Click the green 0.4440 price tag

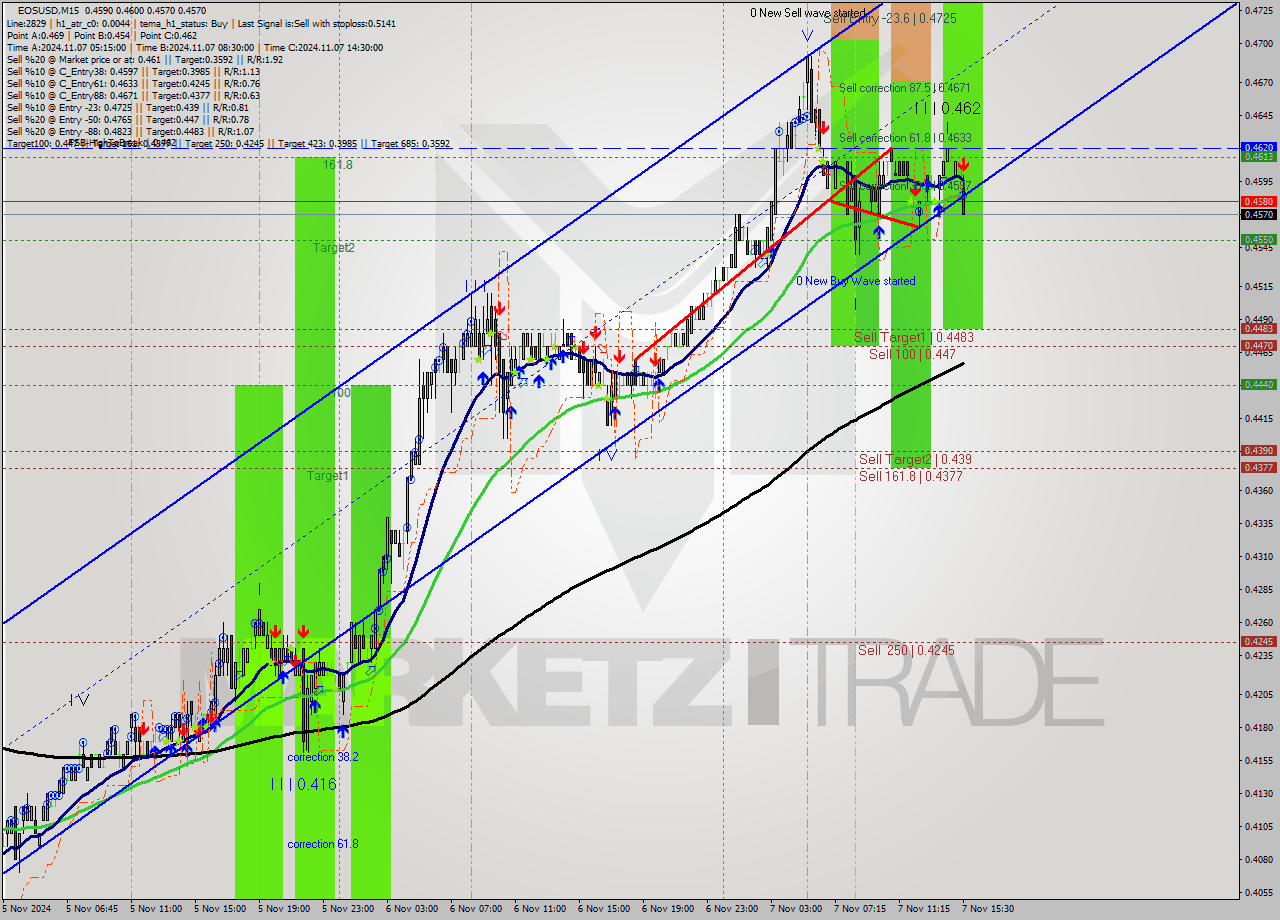click(1257, 384)
